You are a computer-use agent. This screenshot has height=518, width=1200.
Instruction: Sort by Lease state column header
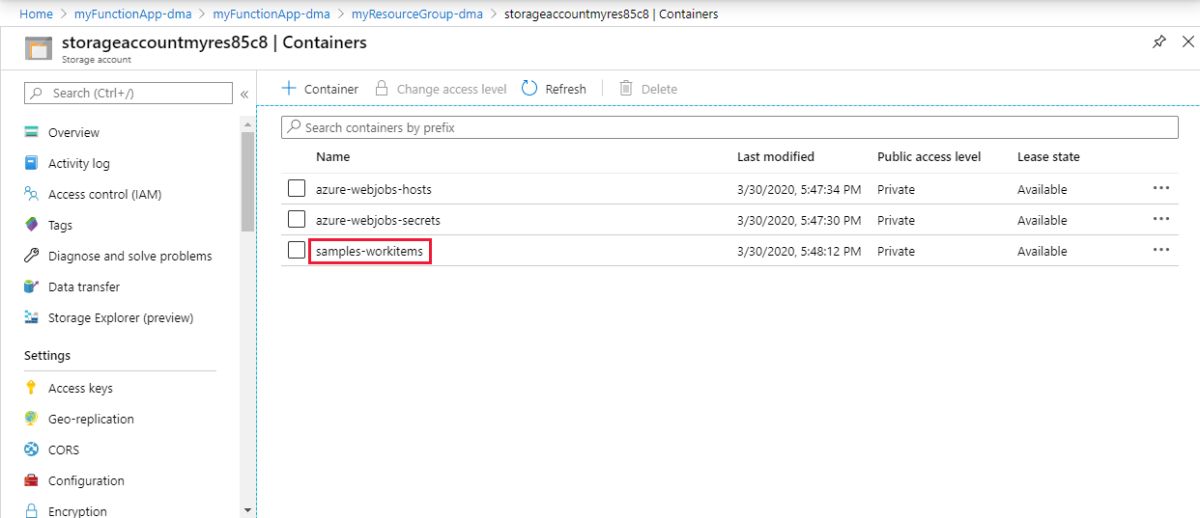[1048, 157]
